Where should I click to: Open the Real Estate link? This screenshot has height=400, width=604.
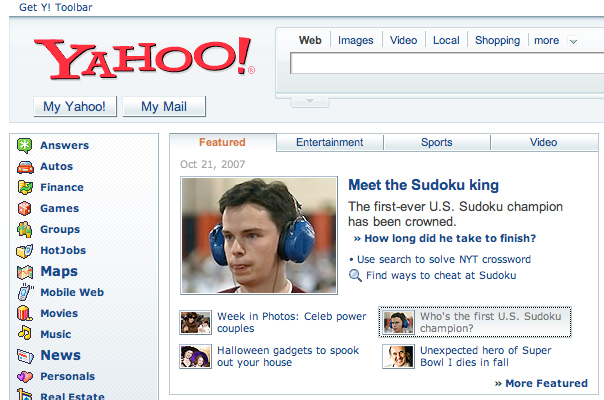(x=72, y=396)
